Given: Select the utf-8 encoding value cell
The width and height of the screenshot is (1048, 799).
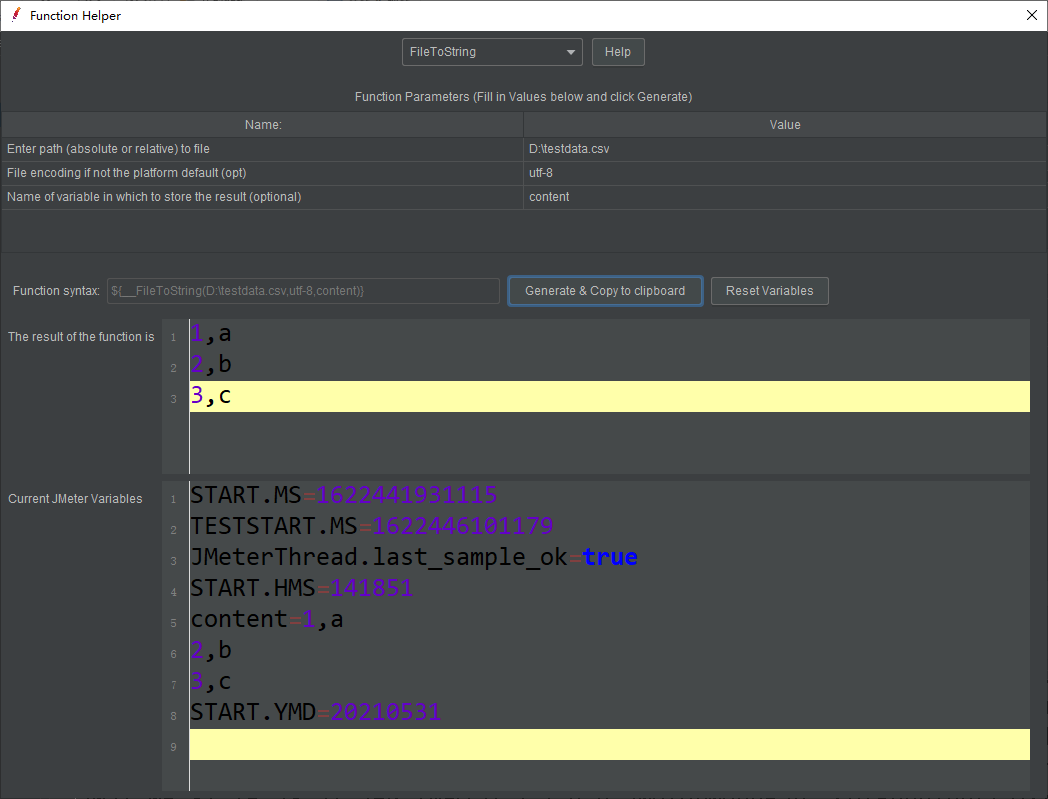Looking at the screenshot, I should pos(785,173).
